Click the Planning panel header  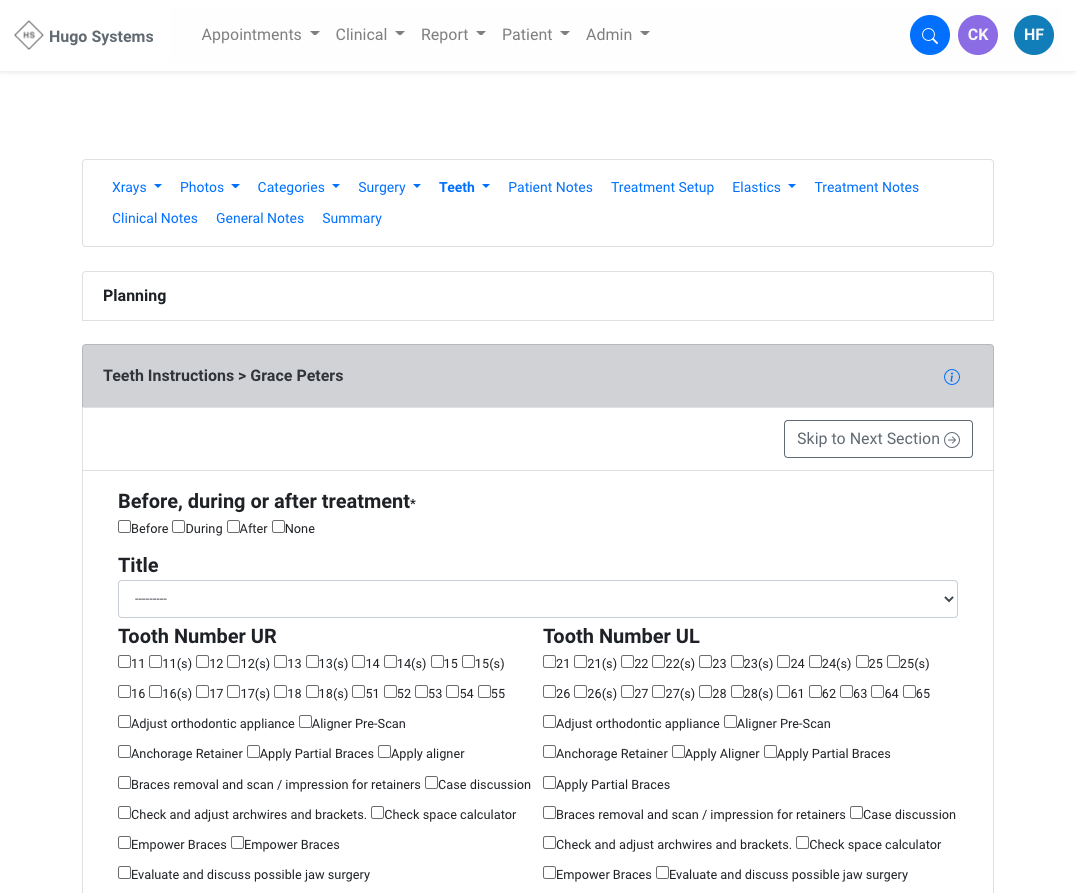coord(537,296)
